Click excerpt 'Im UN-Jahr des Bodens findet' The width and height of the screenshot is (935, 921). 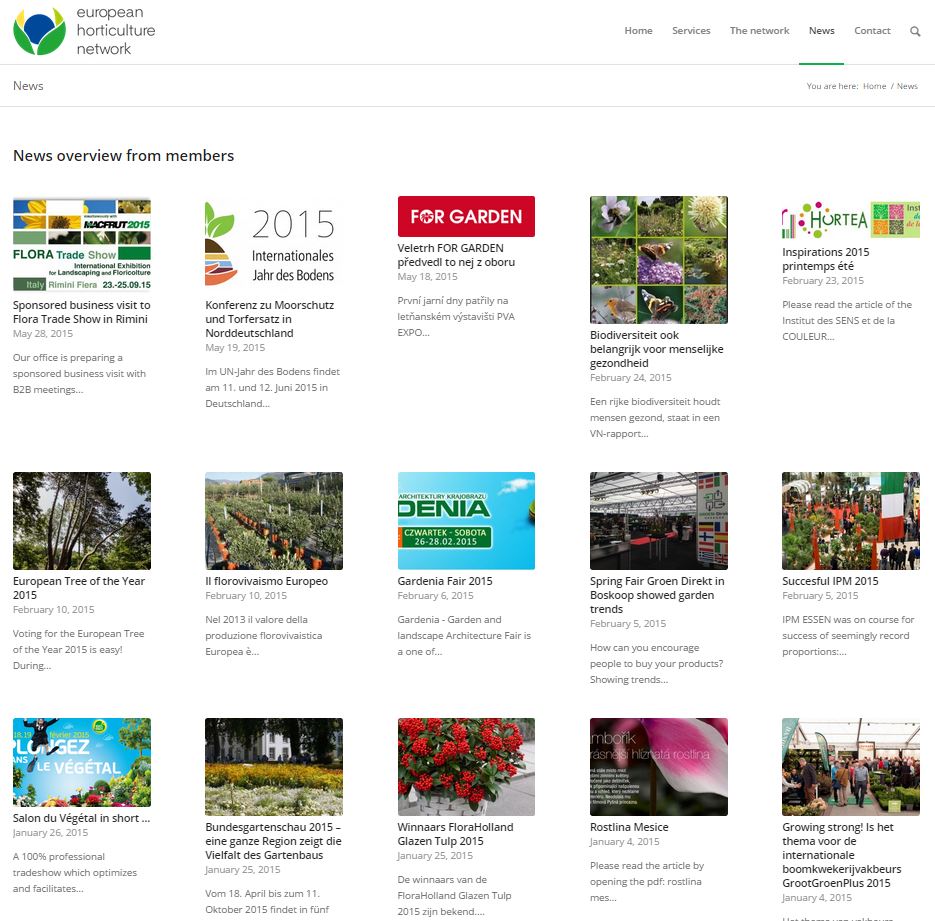273,387
